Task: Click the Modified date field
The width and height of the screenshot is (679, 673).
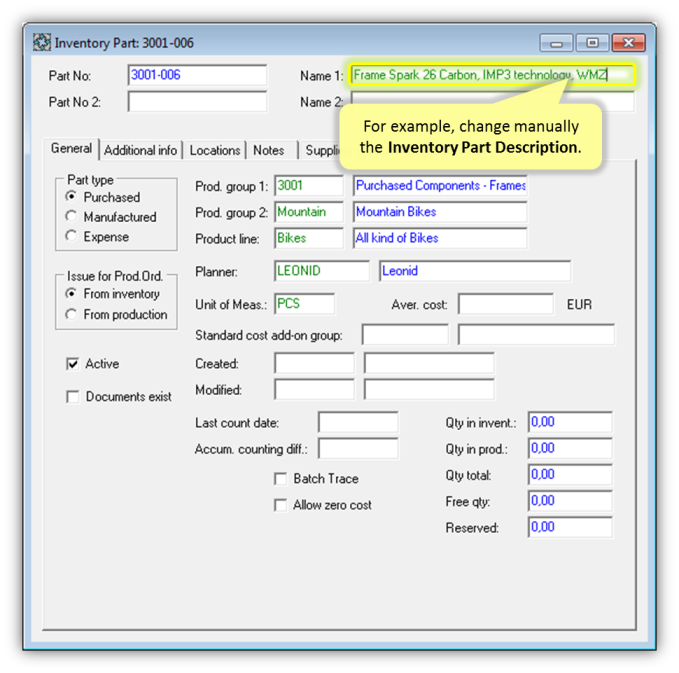Action: coord(314,390)
